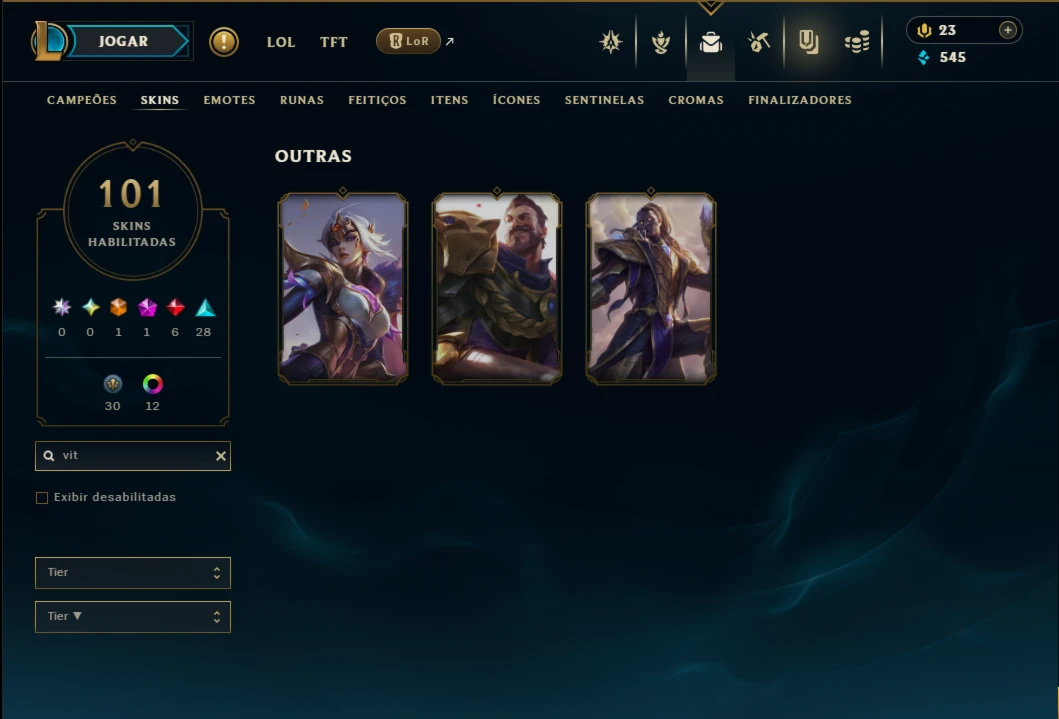Open the Loot hammer icon
This screenshot has width=1059, height=719.
coord(759,43)
